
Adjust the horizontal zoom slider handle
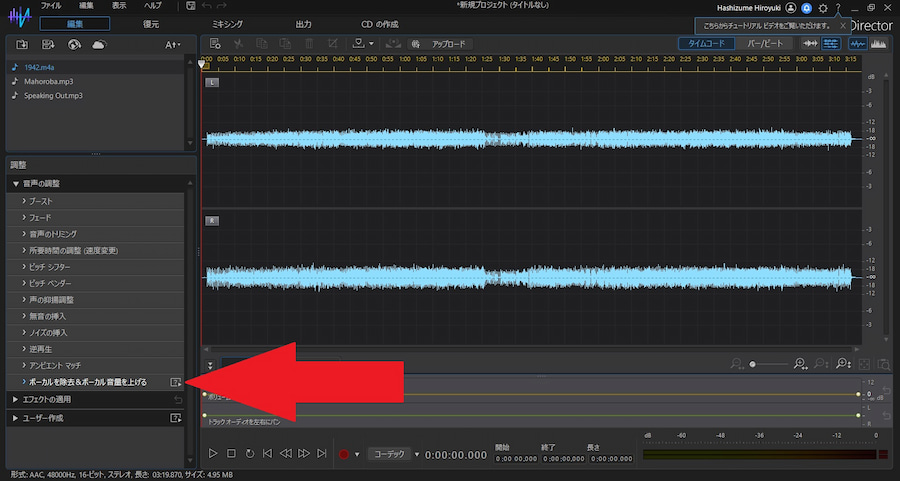752,364
